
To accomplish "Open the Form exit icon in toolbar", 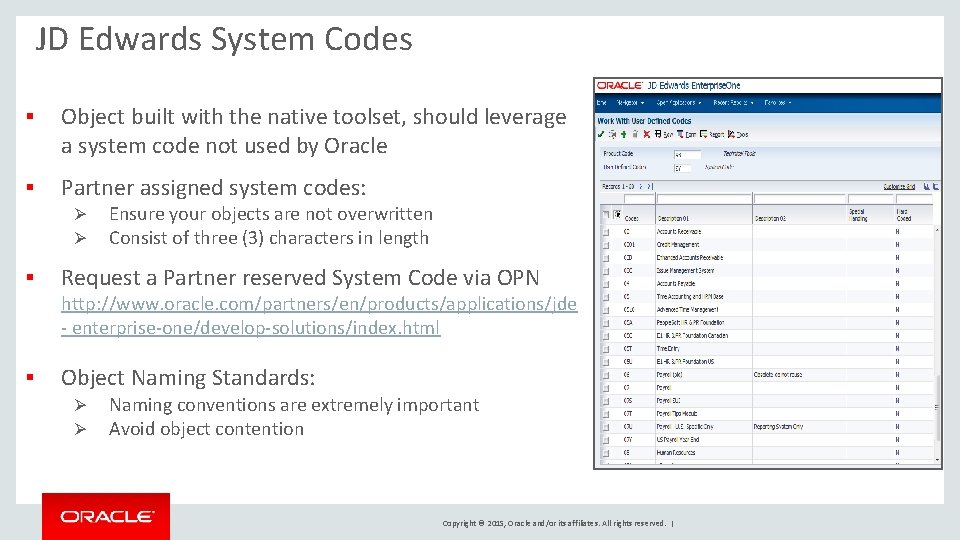I will pyautogui.click(x=680, y=134).
